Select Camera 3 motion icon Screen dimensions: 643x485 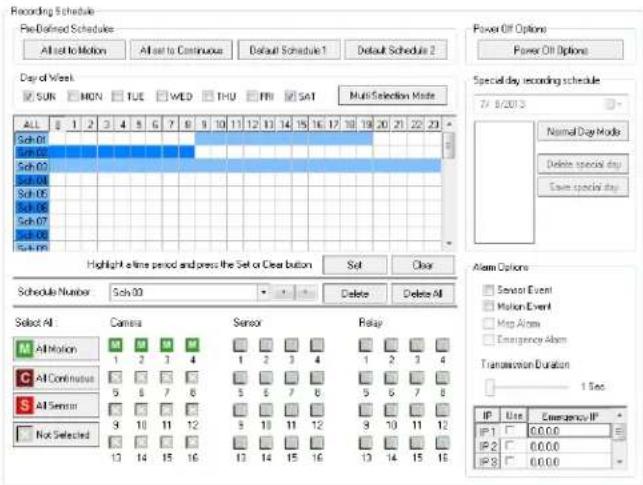[166, 345]
